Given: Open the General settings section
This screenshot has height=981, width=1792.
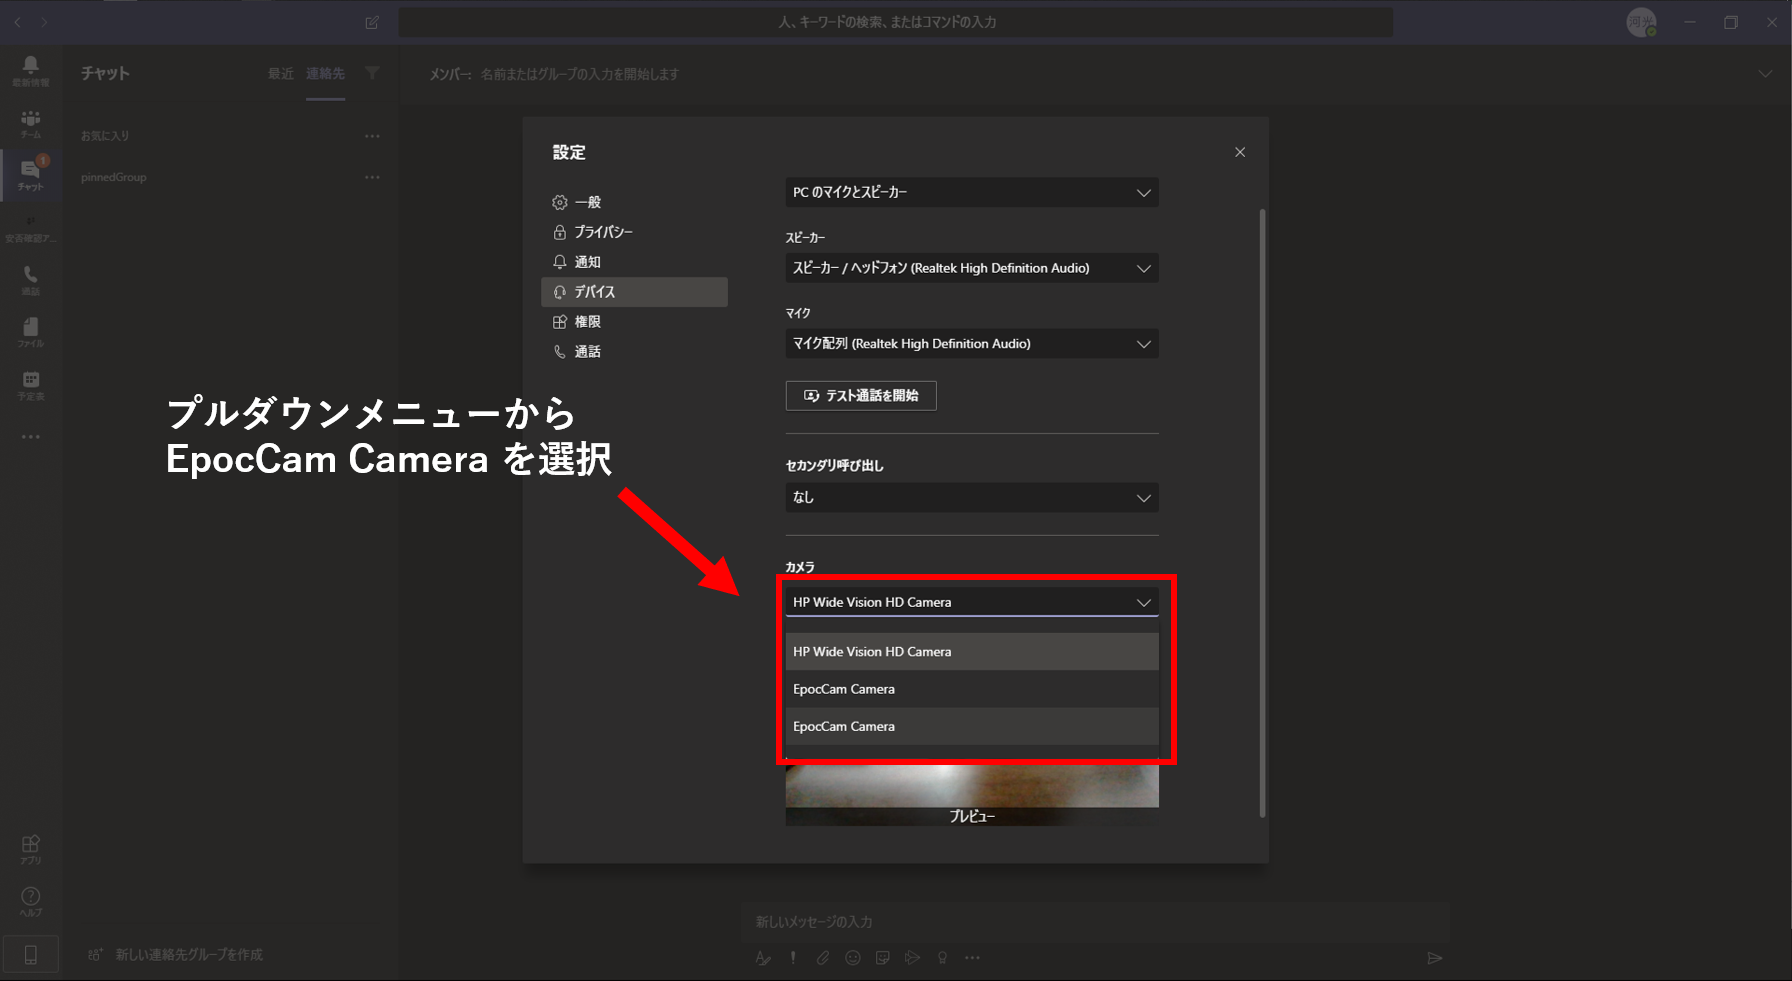Looking at the screenshot, I should click(587, 202).
